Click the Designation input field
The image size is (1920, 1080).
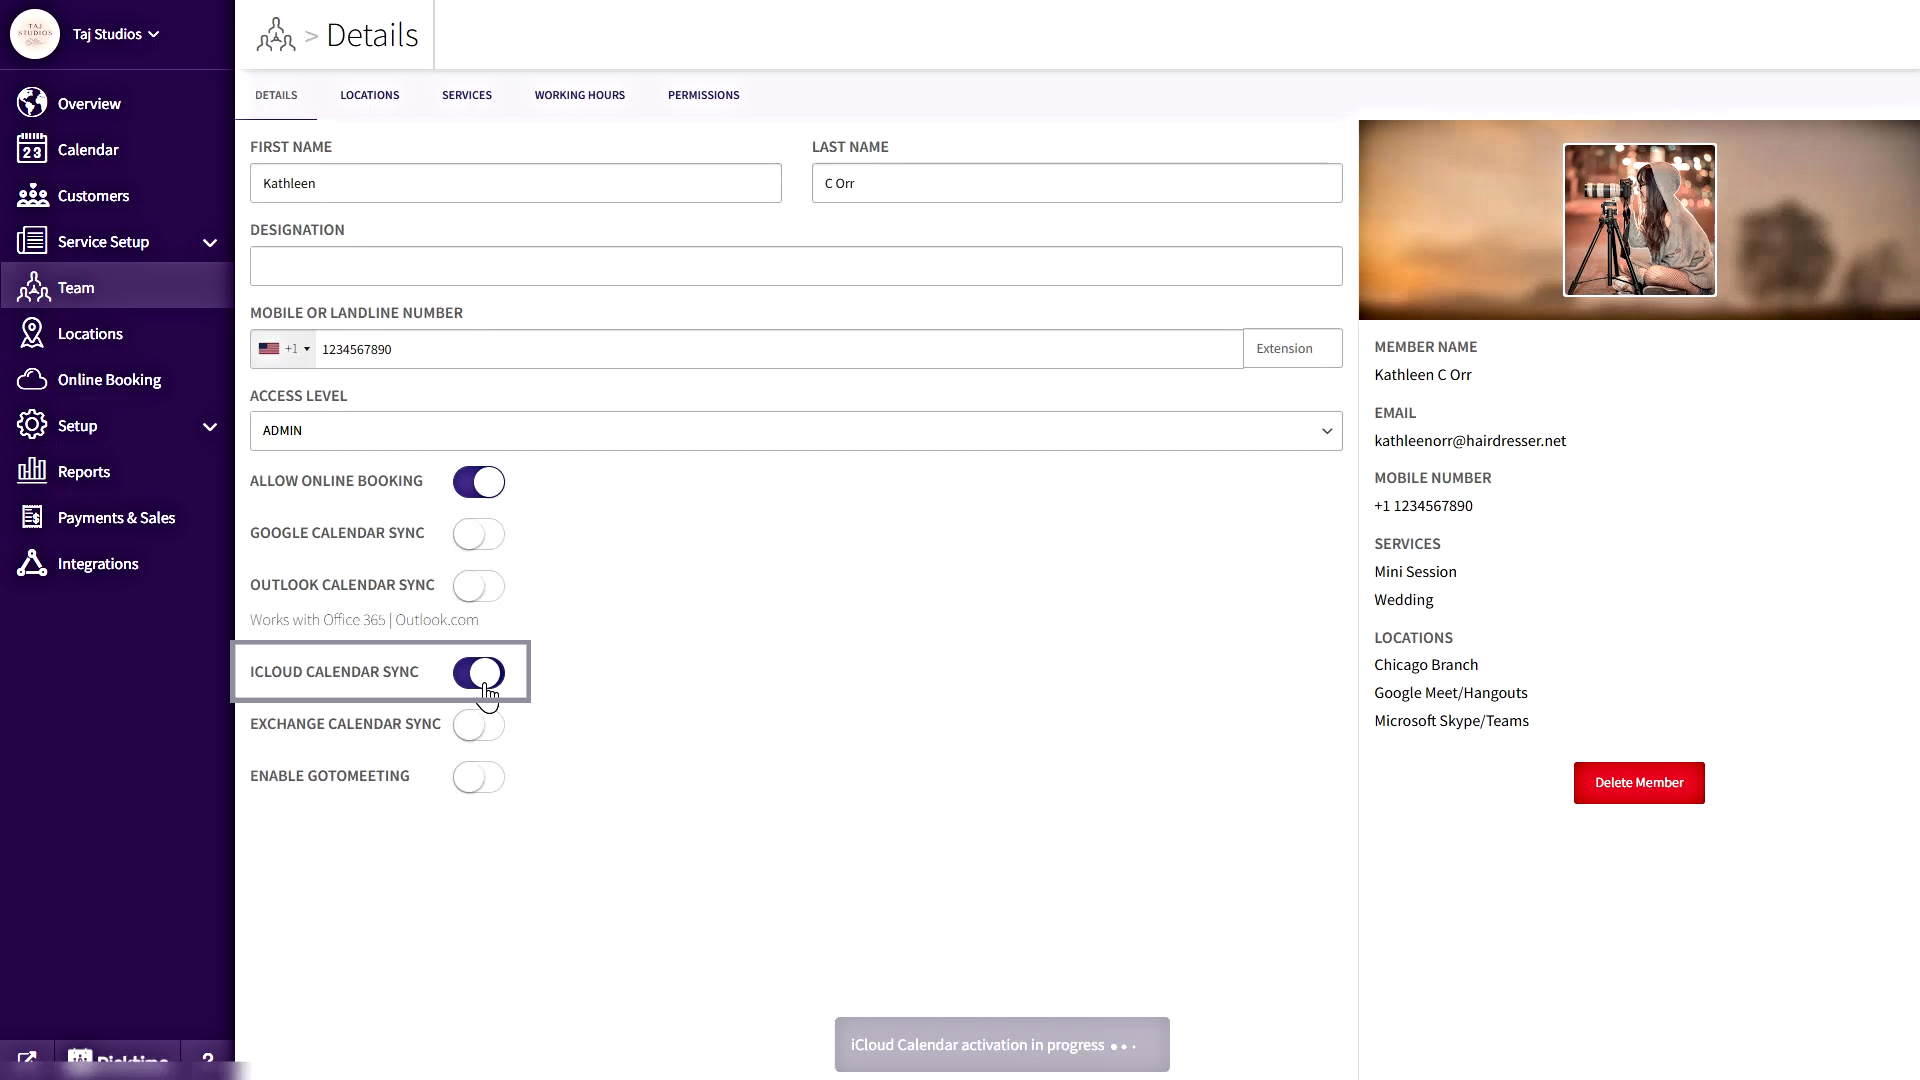click(x=795, y=266)
